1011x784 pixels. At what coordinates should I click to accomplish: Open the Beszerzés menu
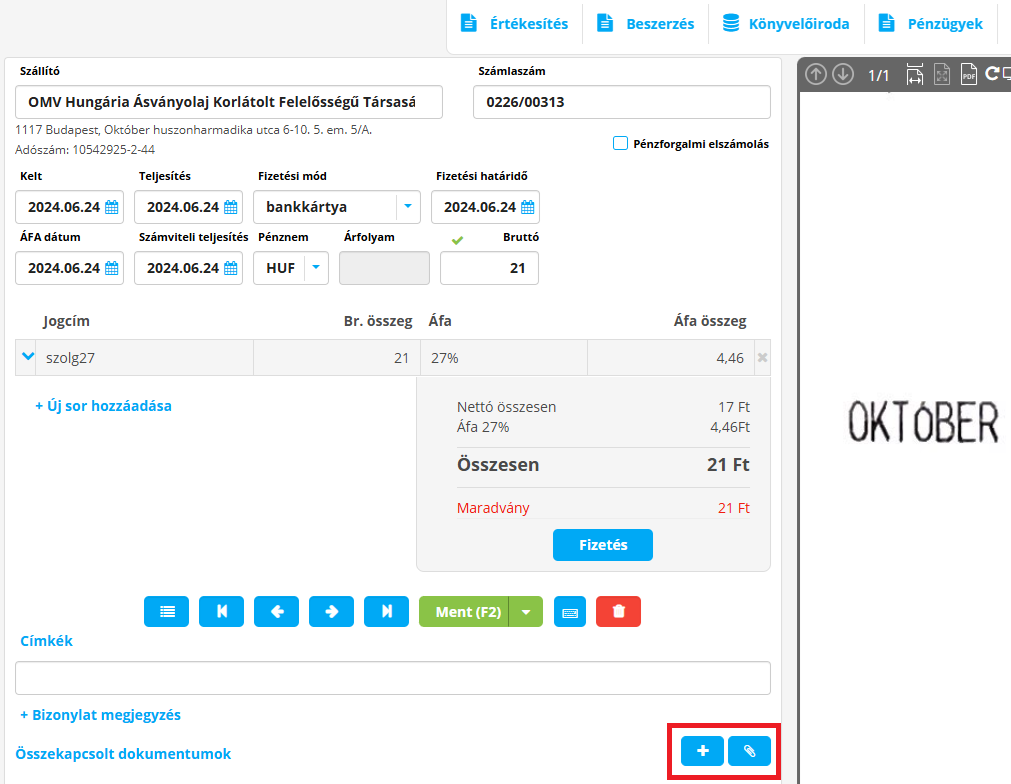coord(646,24)
